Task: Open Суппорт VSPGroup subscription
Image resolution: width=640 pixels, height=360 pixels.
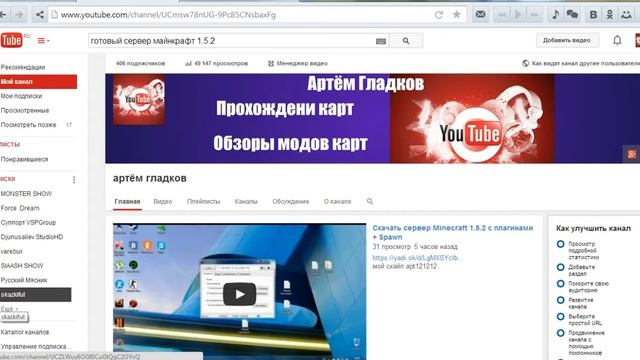Action: 28,222
